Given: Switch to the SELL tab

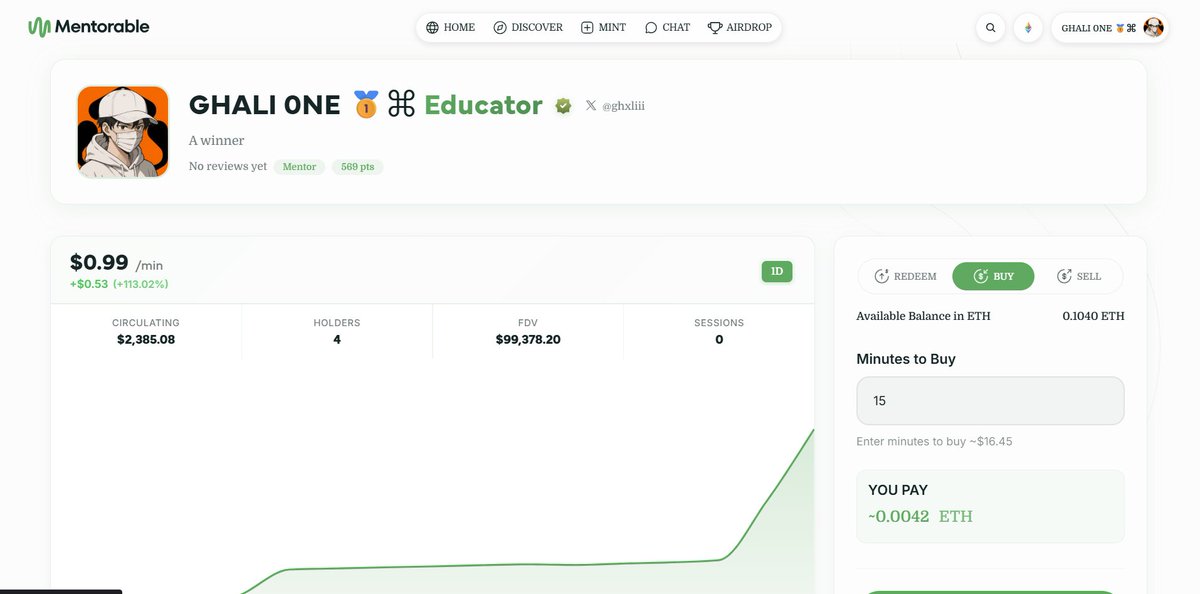Looking at the screenshot, I should pyautogui.click(x=1079, y=276).
